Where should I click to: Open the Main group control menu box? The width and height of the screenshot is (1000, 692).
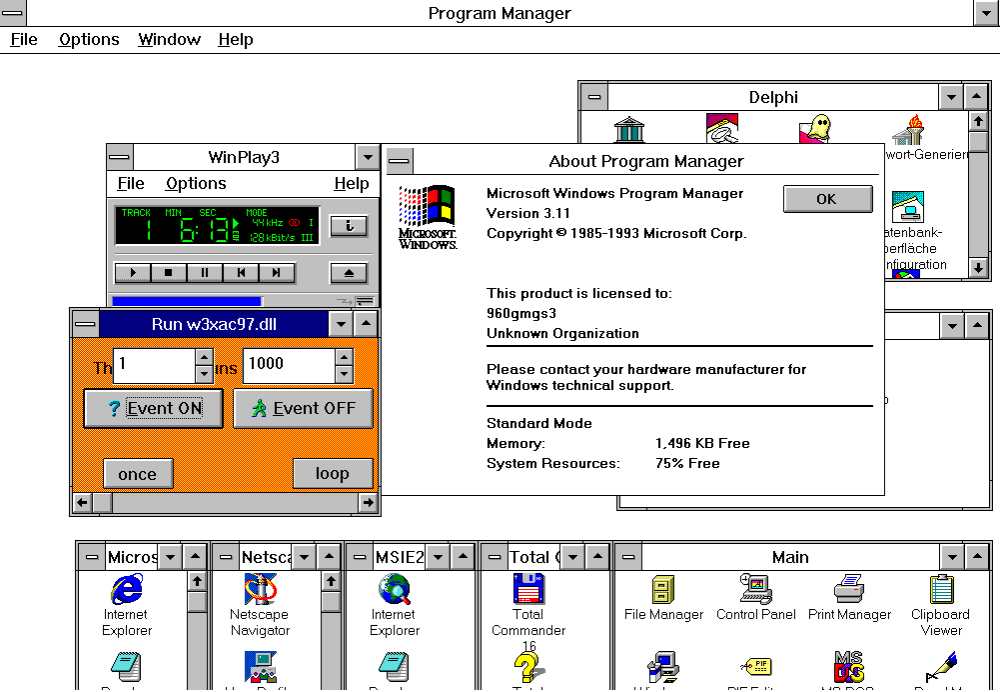[628, 557]
